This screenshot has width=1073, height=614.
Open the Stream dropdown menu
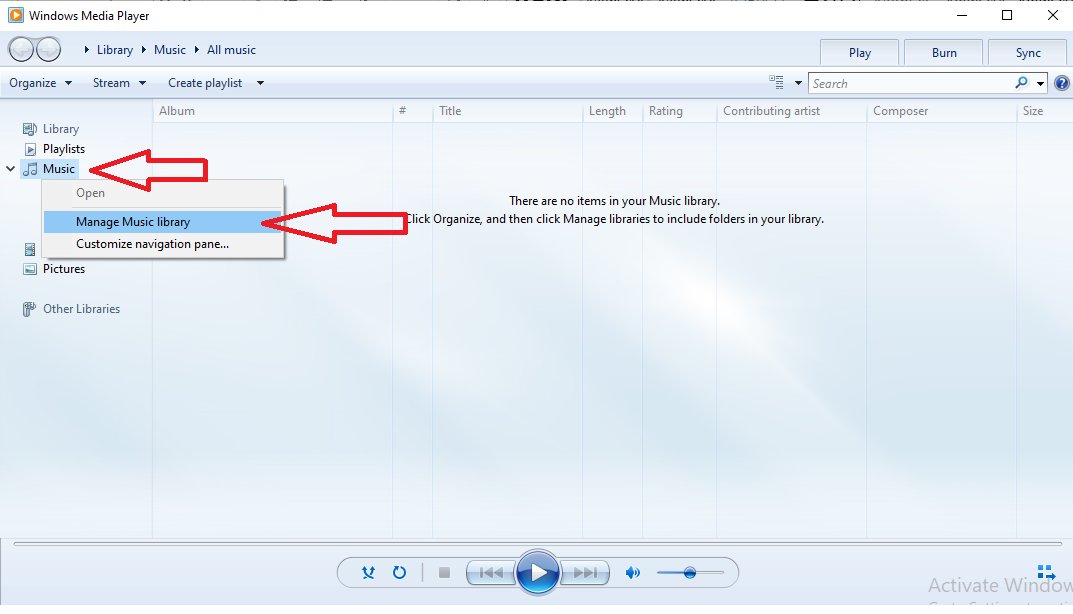pyautogui.click(x=119, y=83)
